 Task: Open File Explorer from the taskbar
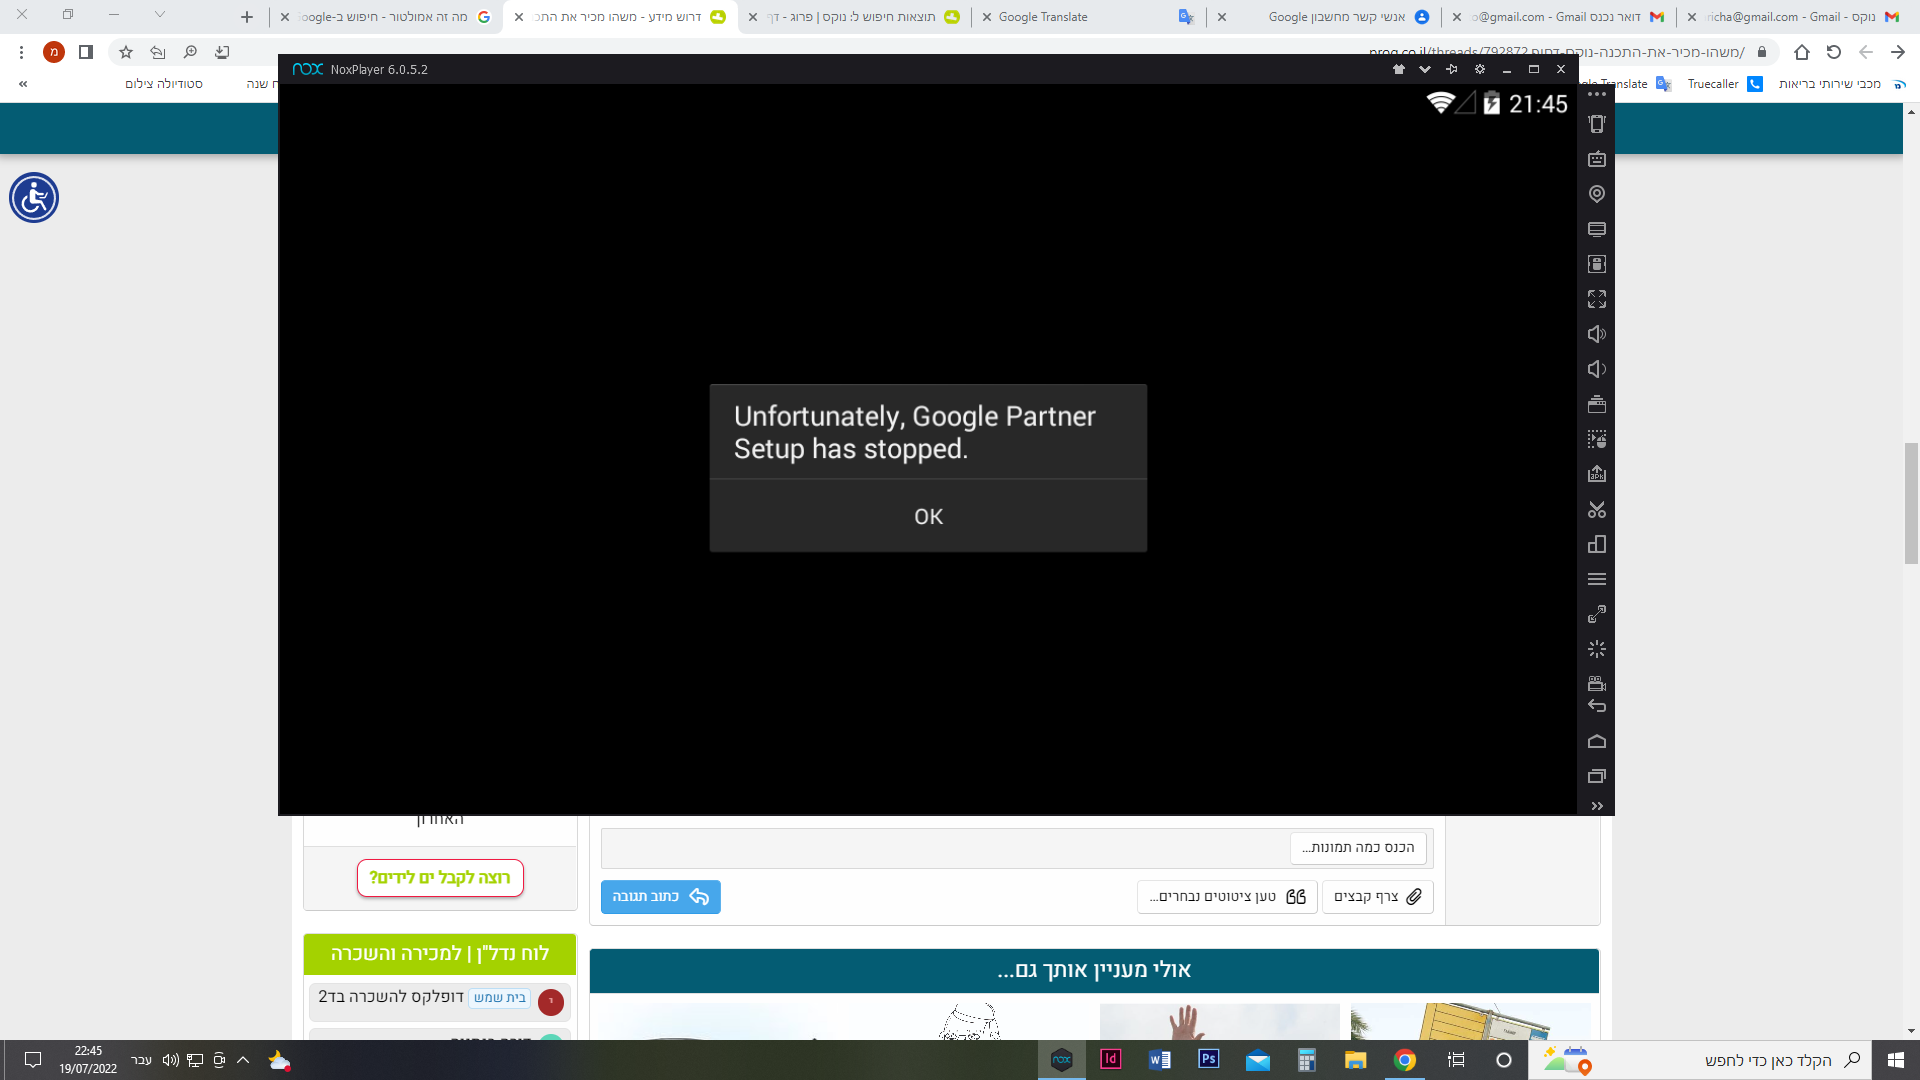(x=1356, y=1060)
